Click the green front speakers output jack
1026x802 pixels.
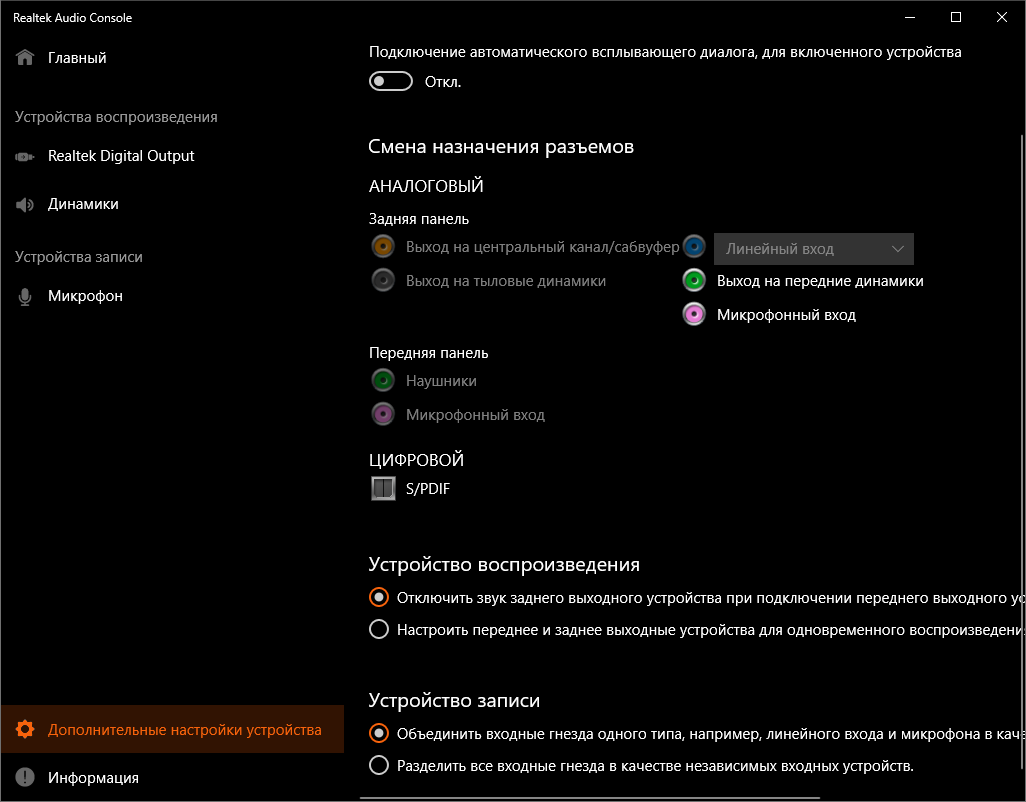pyautogui.click(x=694, y=281)
